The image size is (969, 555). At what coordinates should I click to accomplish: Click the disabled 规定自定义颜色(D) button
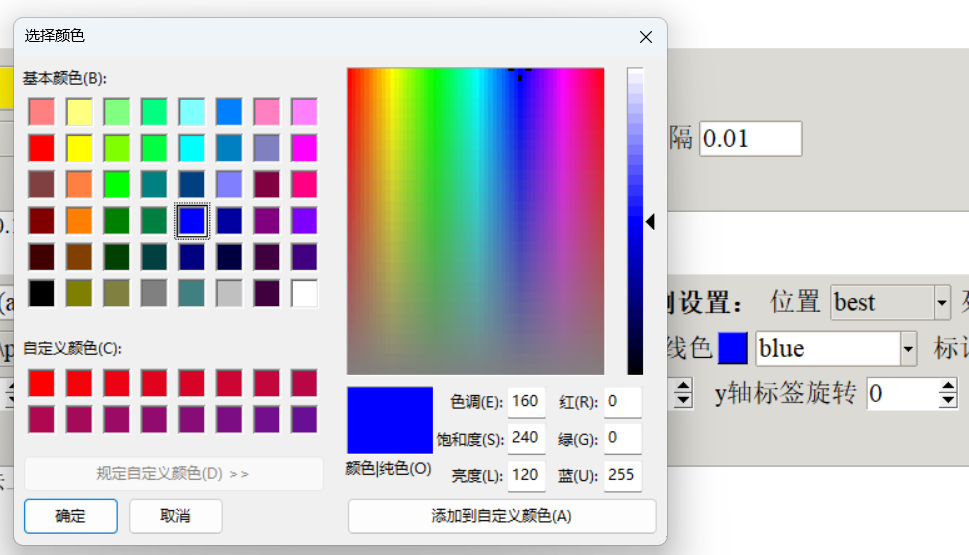pyautogui.click(x=173, y=473)
